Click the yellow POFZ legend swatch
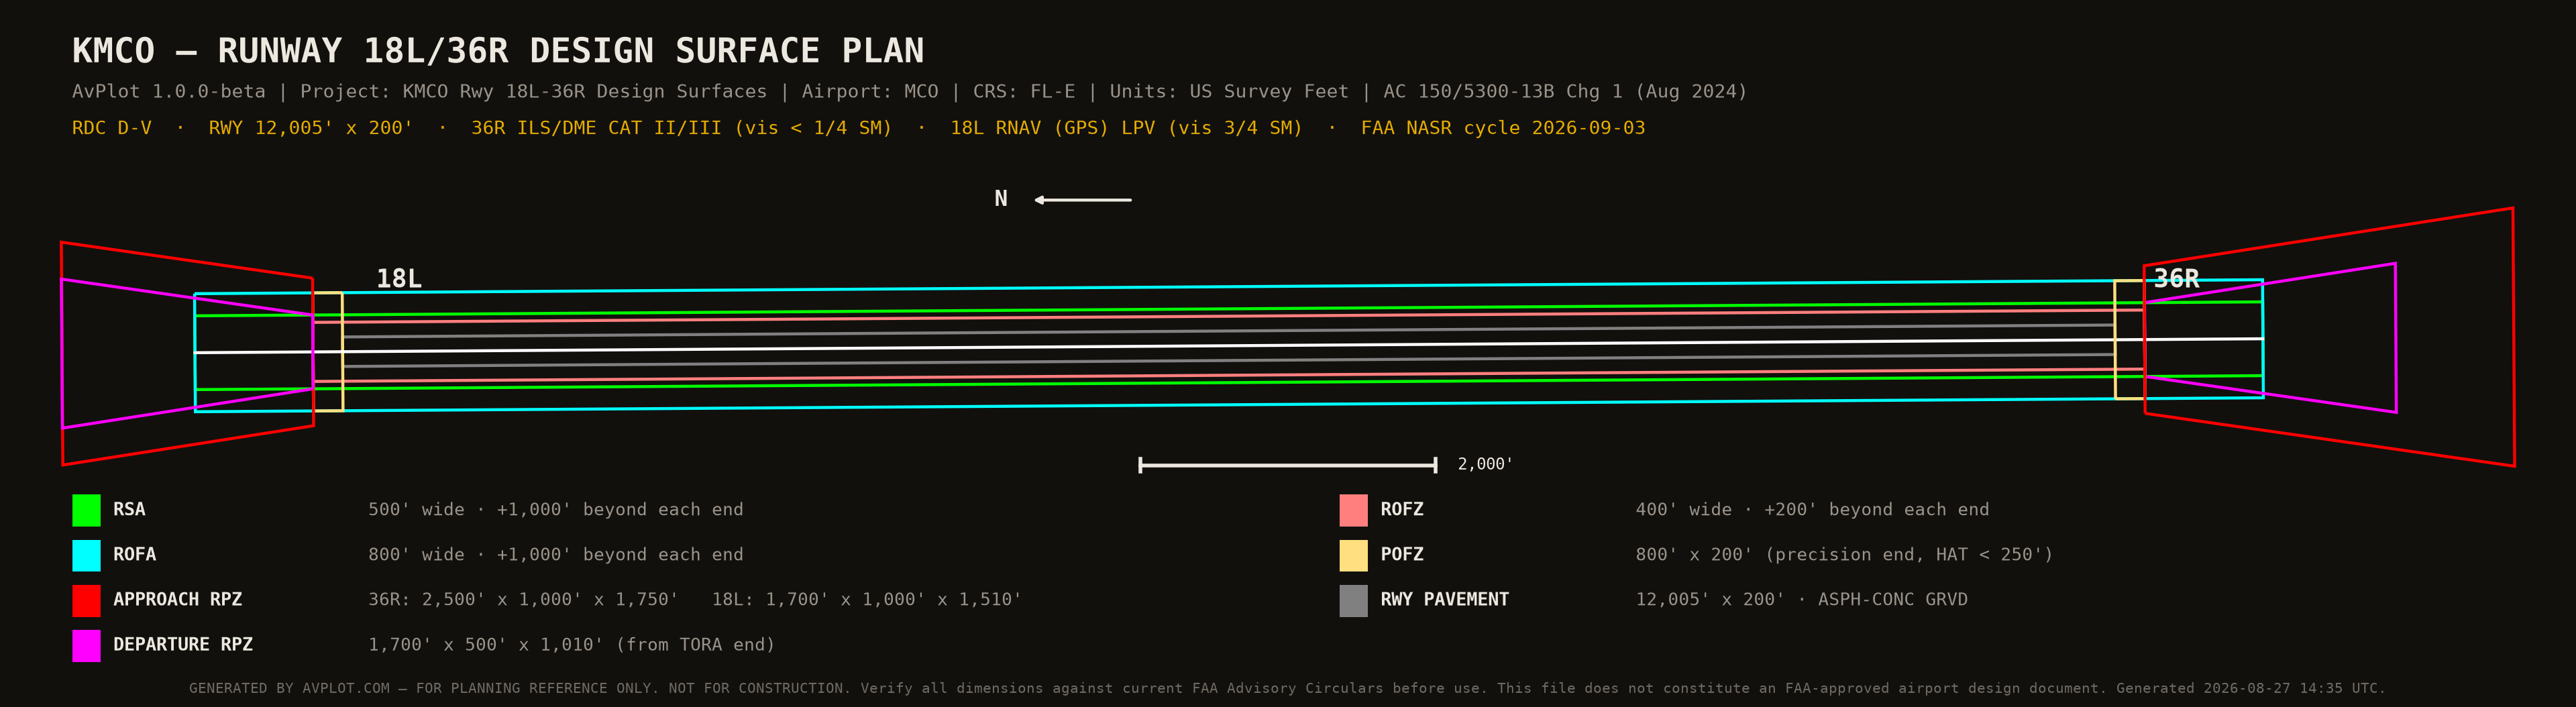Viewport: 2576px width, 707px height. [1353, 555]
